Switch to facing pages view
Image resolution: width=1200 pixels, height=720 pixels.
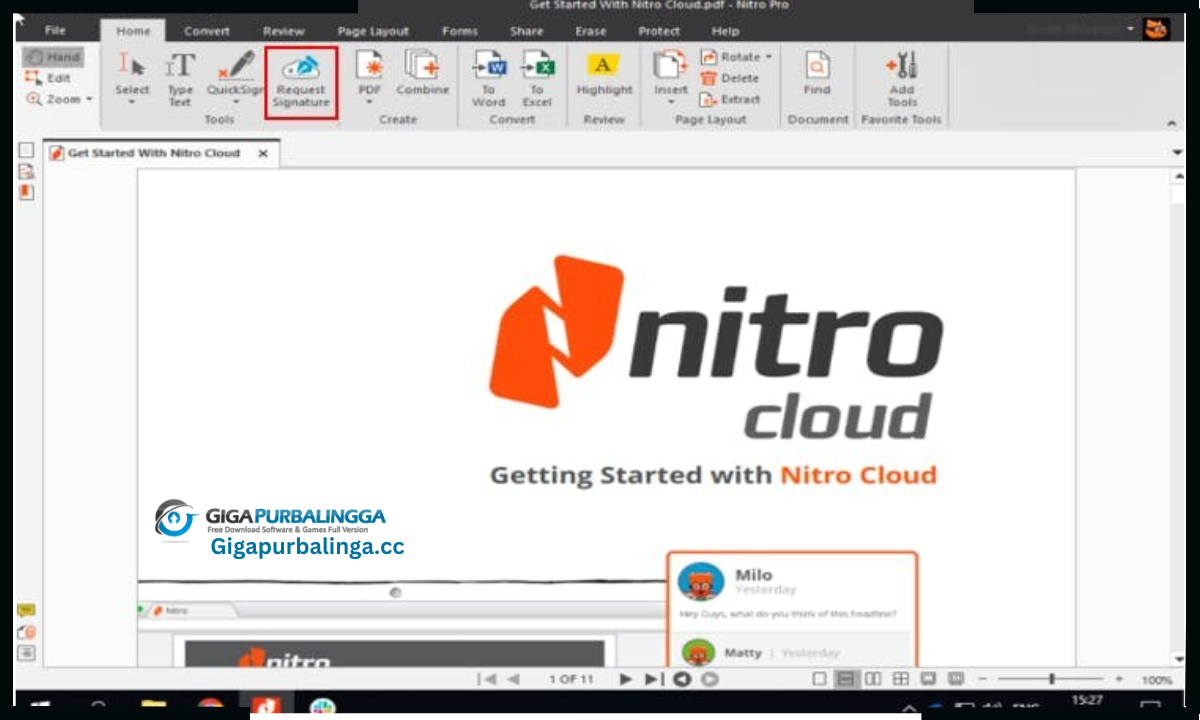pyautogui.click(x=873, y=679)
